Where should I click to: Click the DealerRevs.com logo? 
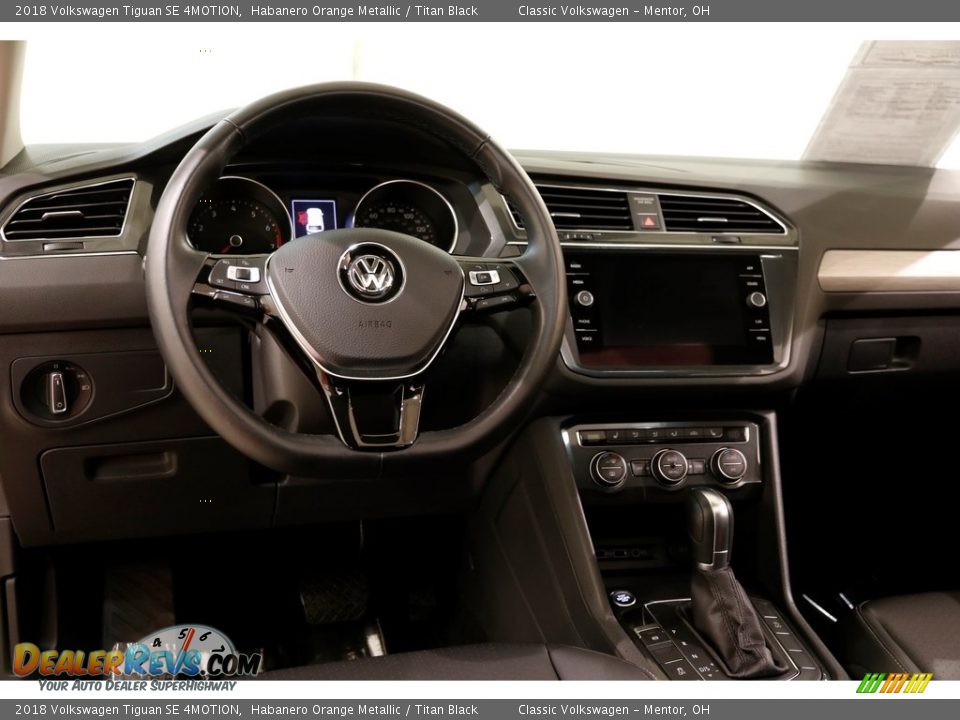point(136,660)
